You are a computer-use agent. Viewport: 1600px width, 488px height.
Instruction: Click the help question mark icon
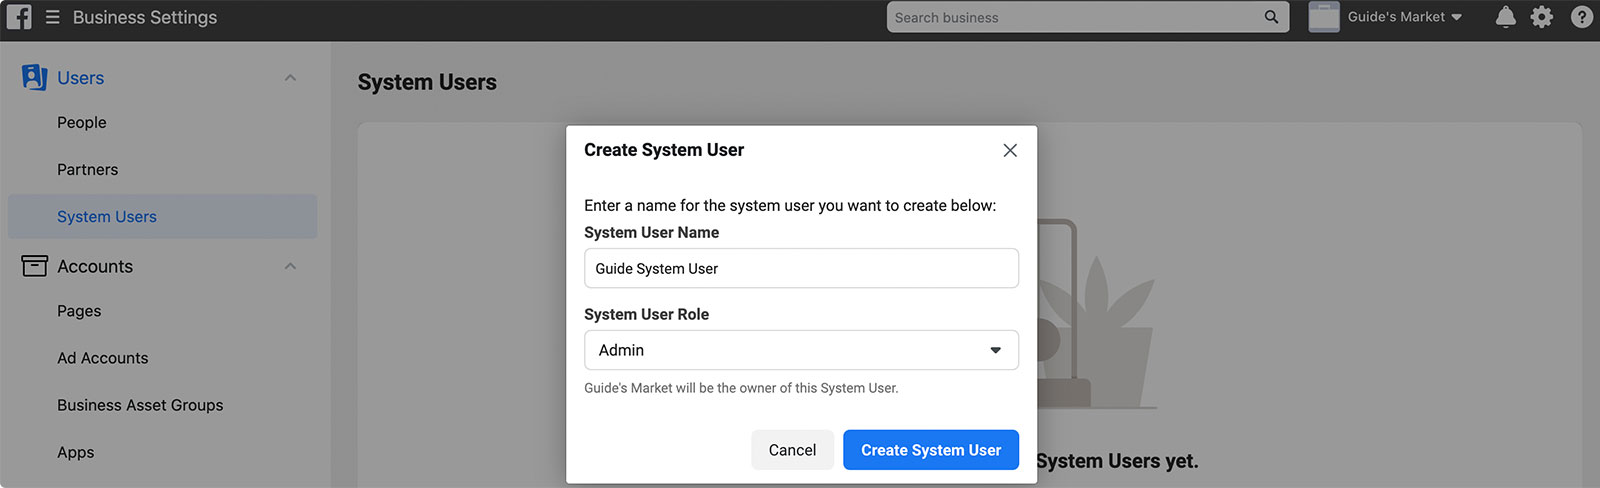coord(1581,17)
